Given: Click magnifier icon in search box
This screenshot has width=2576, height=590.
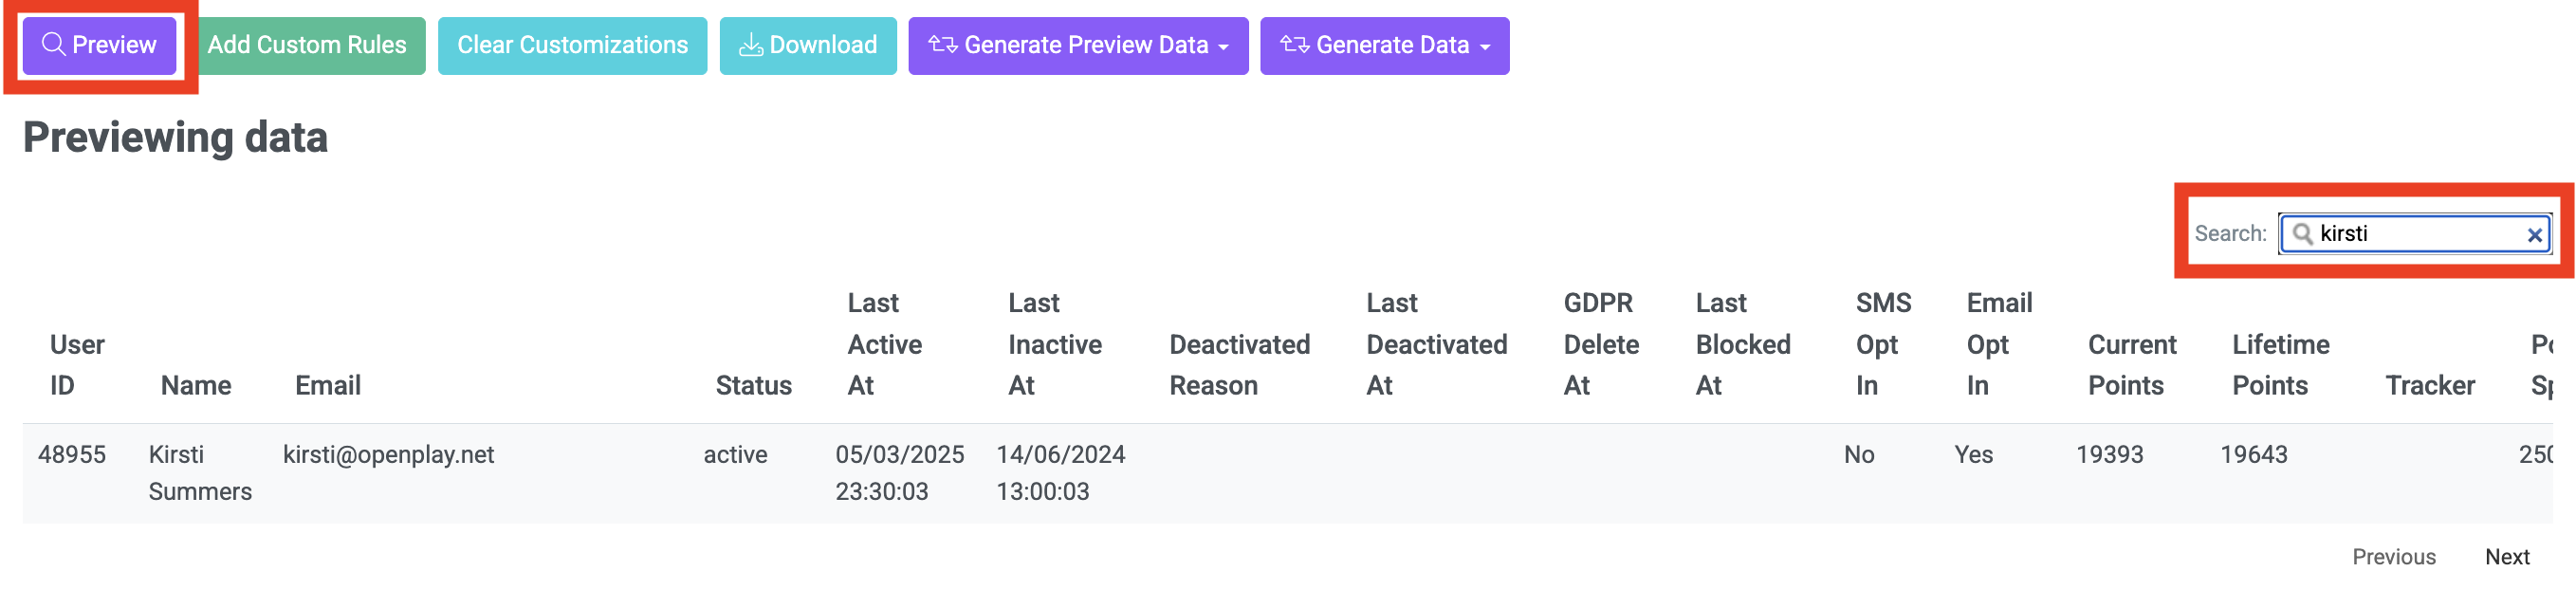Looking at the screenshot, I should tap(2302, 233).
